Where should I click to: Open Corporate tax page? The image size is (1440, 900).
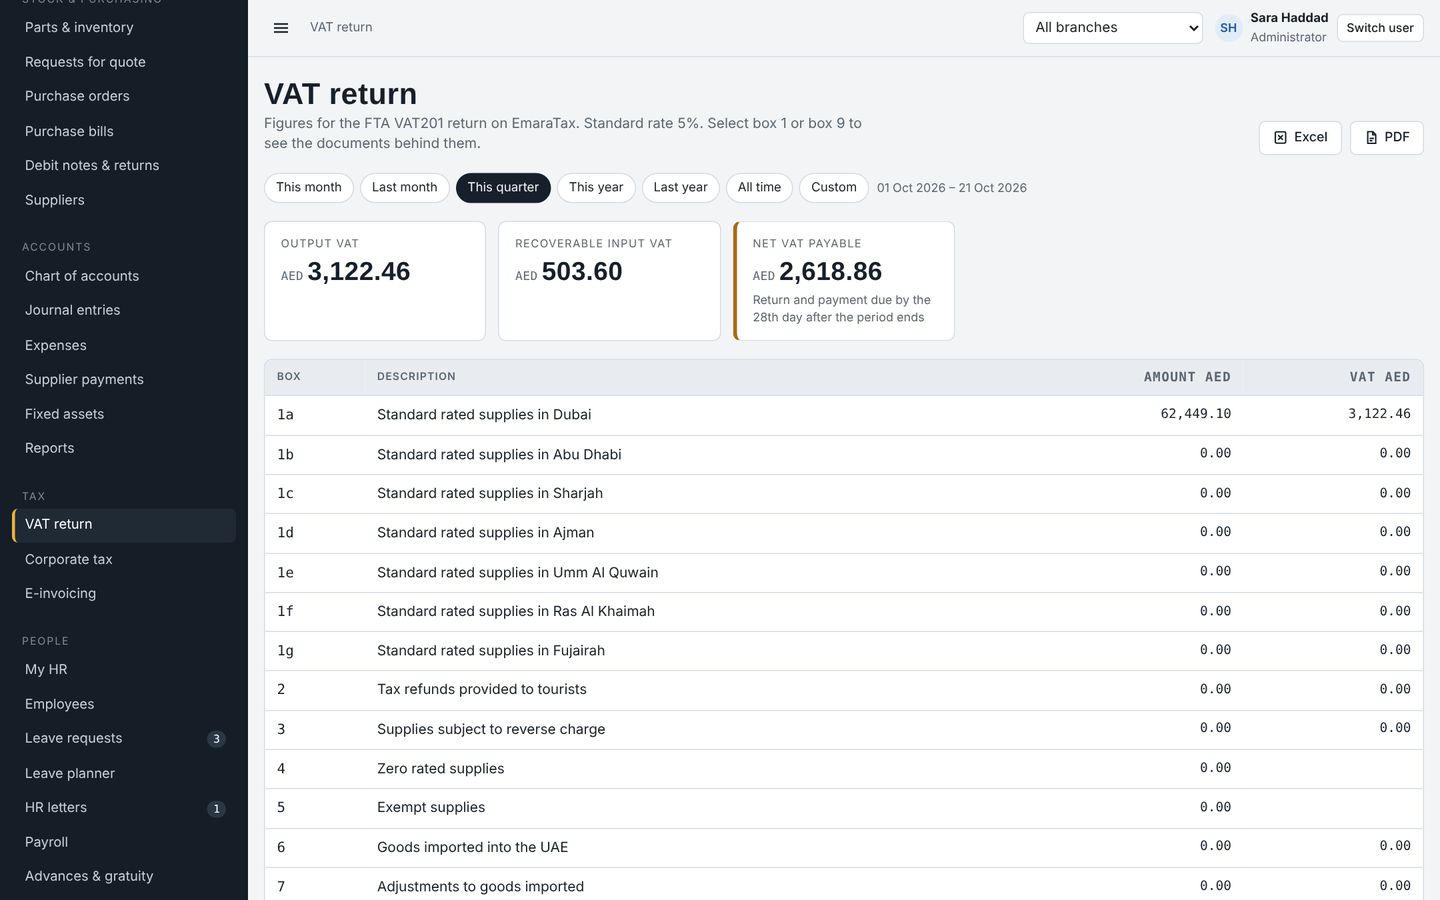point(124,559)
